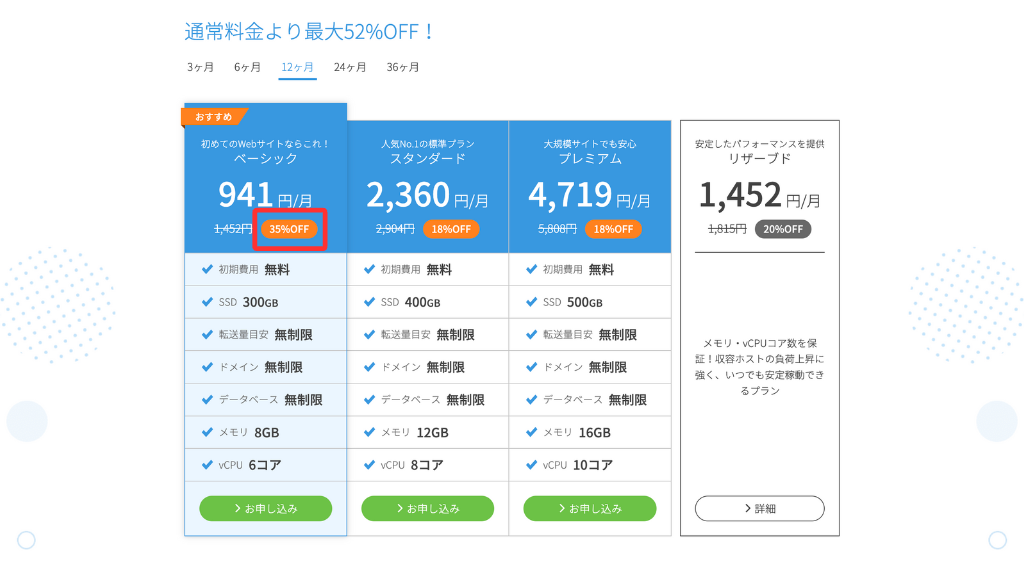Click the おすすめ ribbon on ベーシック
Image resolution: width=1024 pixels, height=561 pixels.
(214, 116)
